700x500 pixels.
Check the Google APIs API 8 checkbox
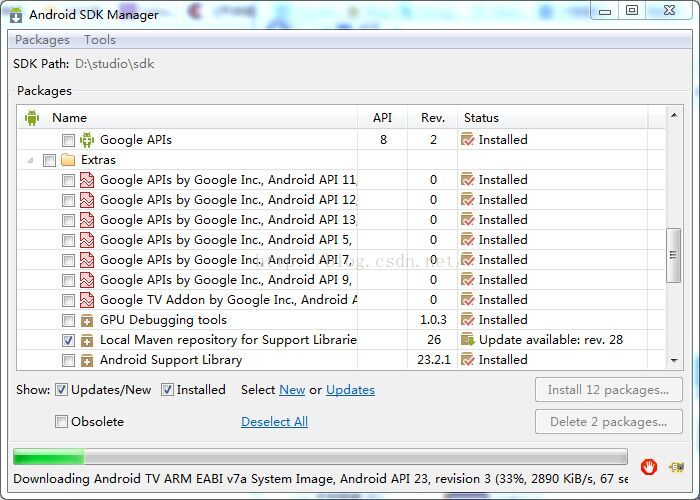pos(68,140)
